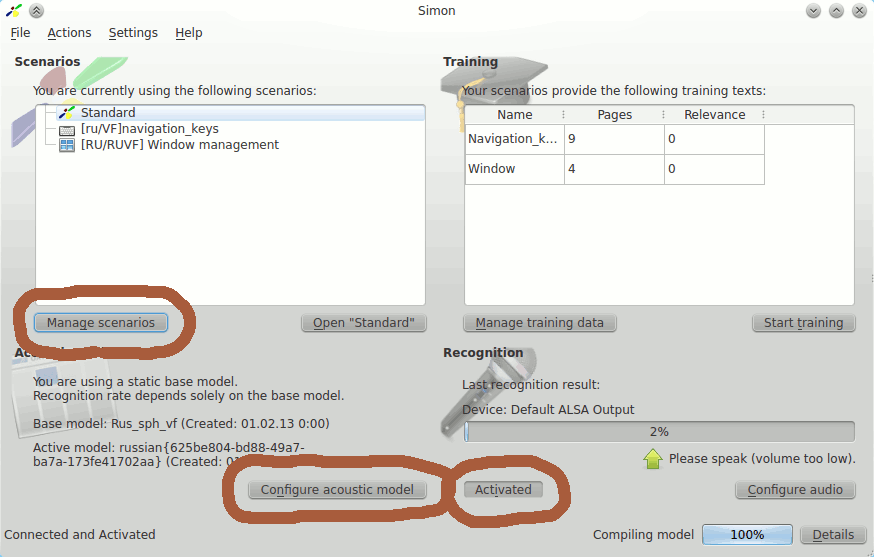The image size is (874, 557).
Task: Click the Device: Default ALSA Output text
Action: [x=548, y=410]
